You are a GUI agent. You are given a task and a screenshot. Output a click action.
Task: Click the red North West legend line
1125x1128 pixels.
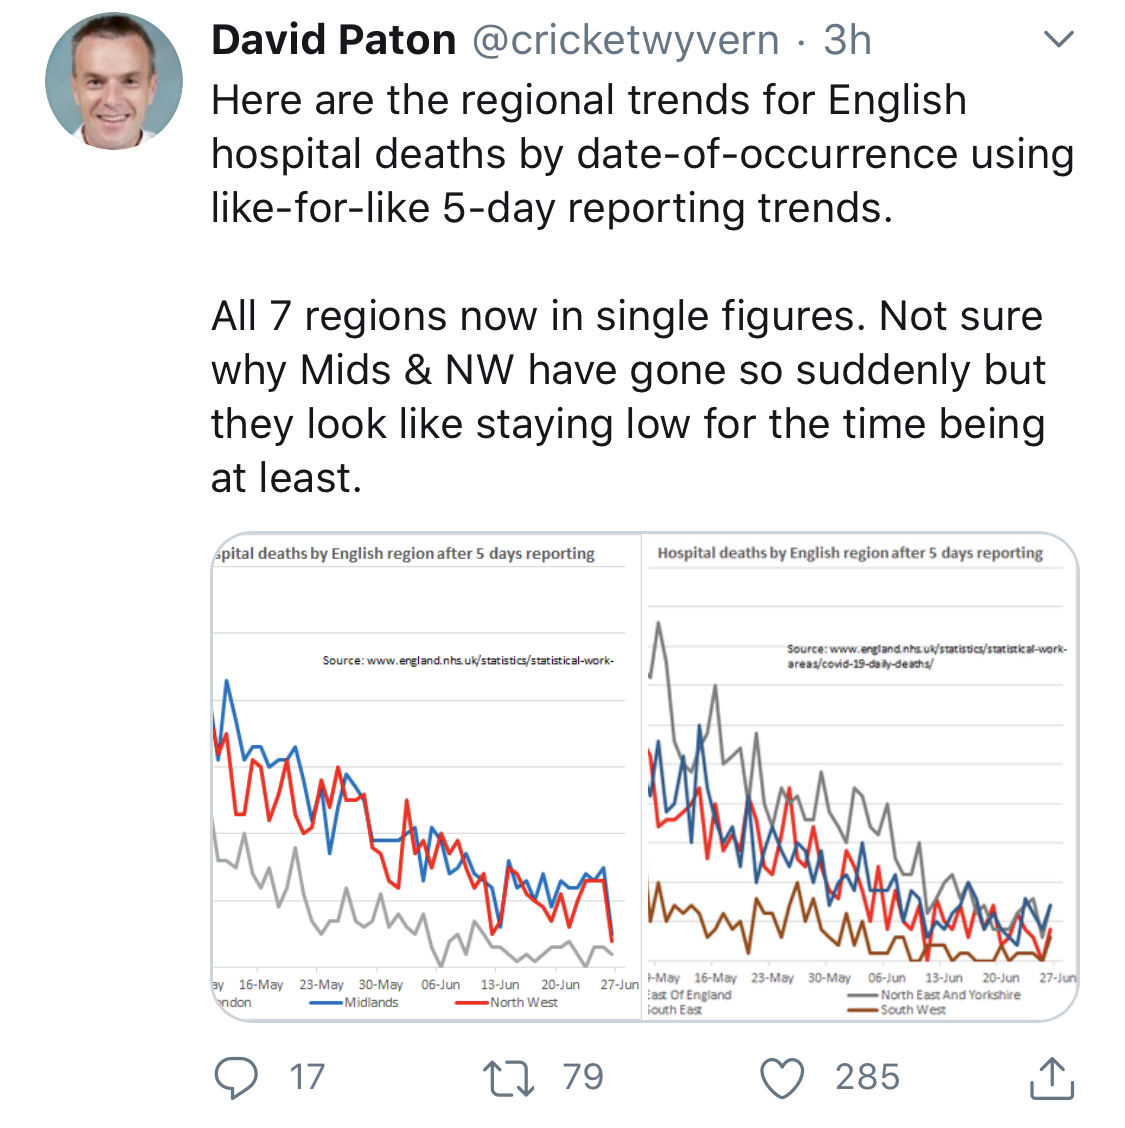471,1002
